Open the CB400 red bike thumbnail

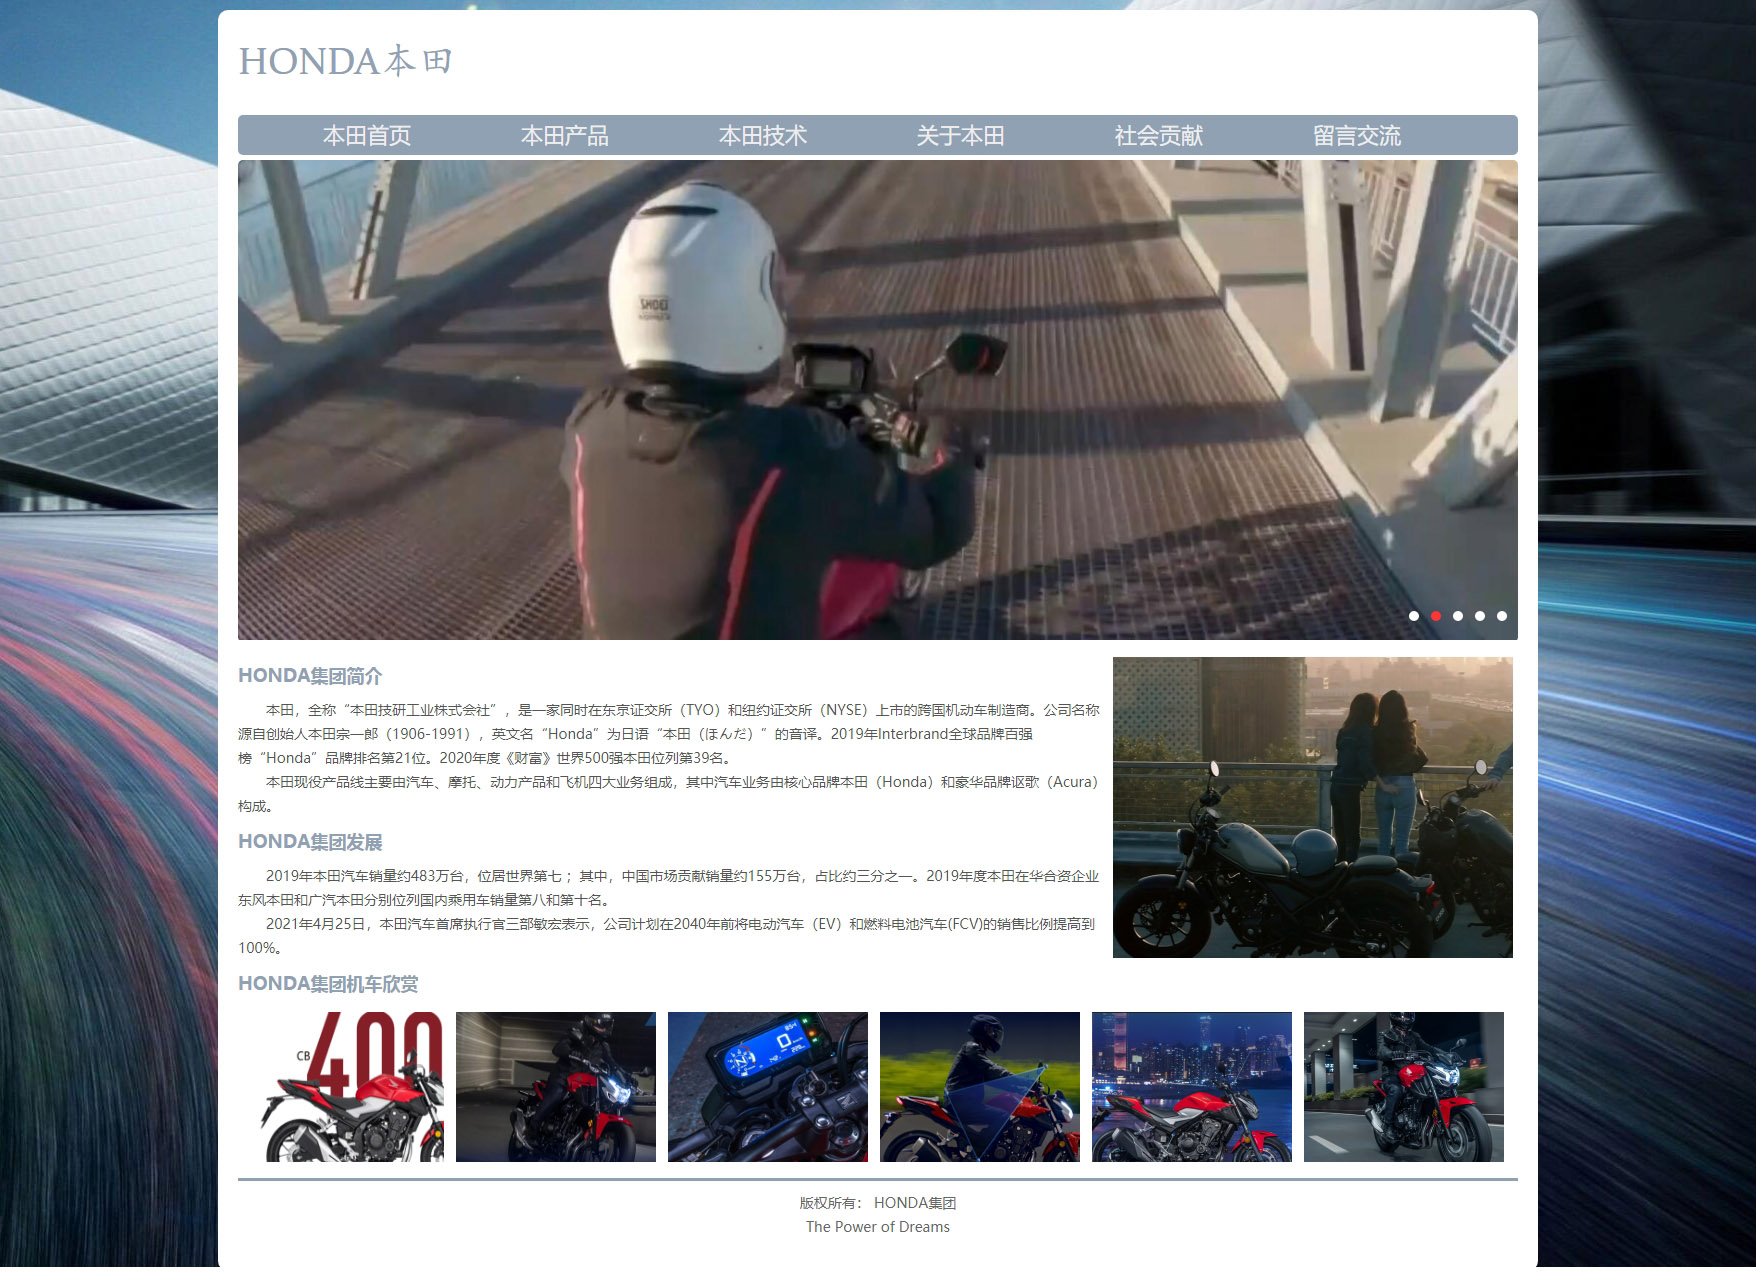tap(344, 1087)
